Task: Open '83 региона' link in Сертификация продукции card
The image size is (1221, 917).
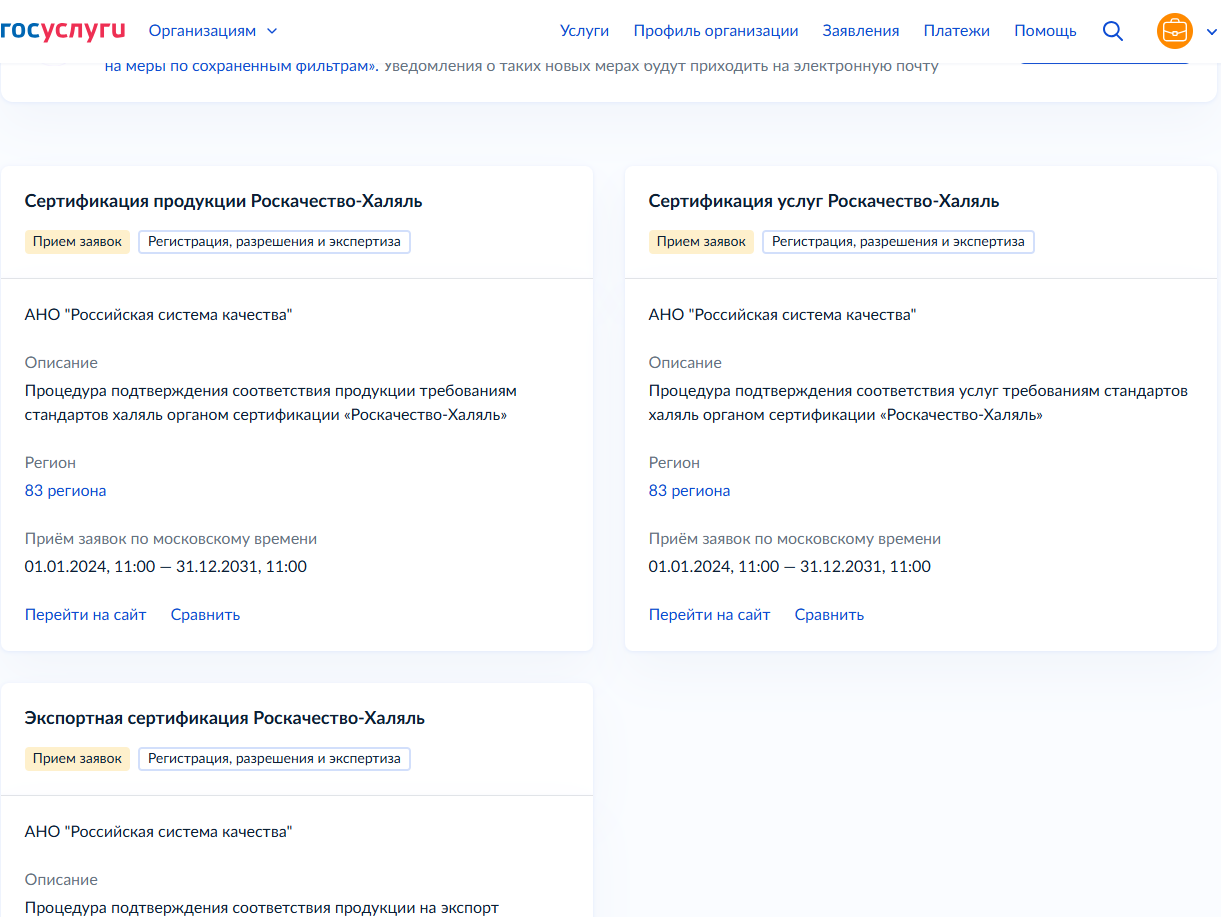Action: [65, 491]
